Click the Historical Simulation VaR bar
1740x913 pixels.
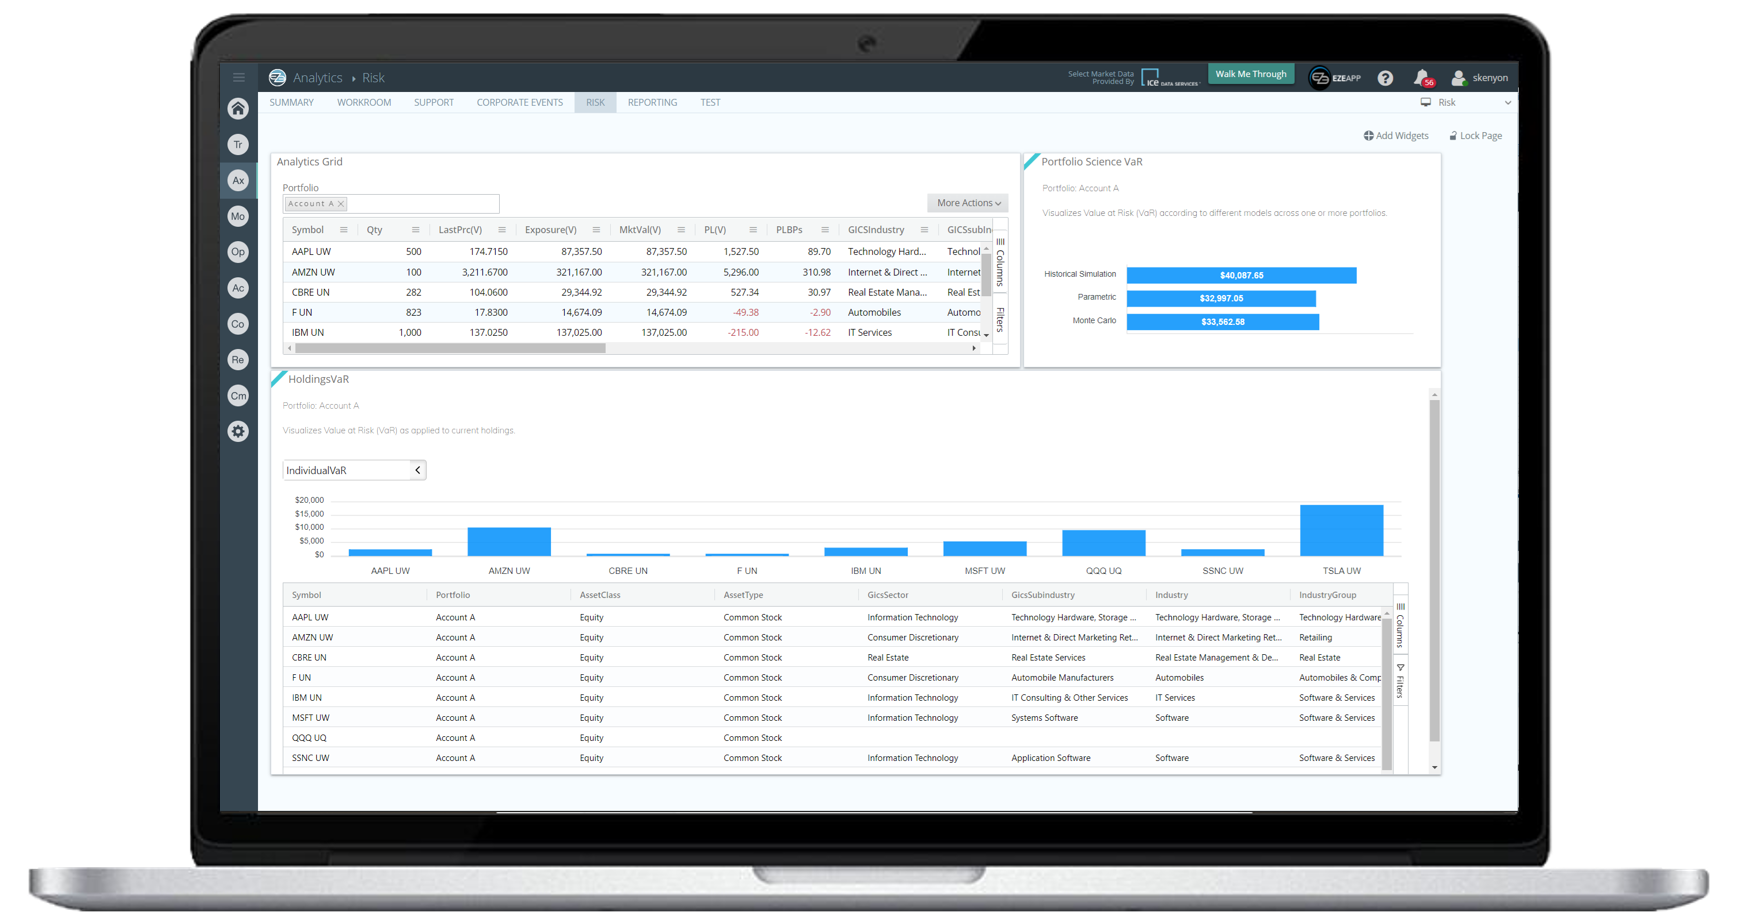1241,275
